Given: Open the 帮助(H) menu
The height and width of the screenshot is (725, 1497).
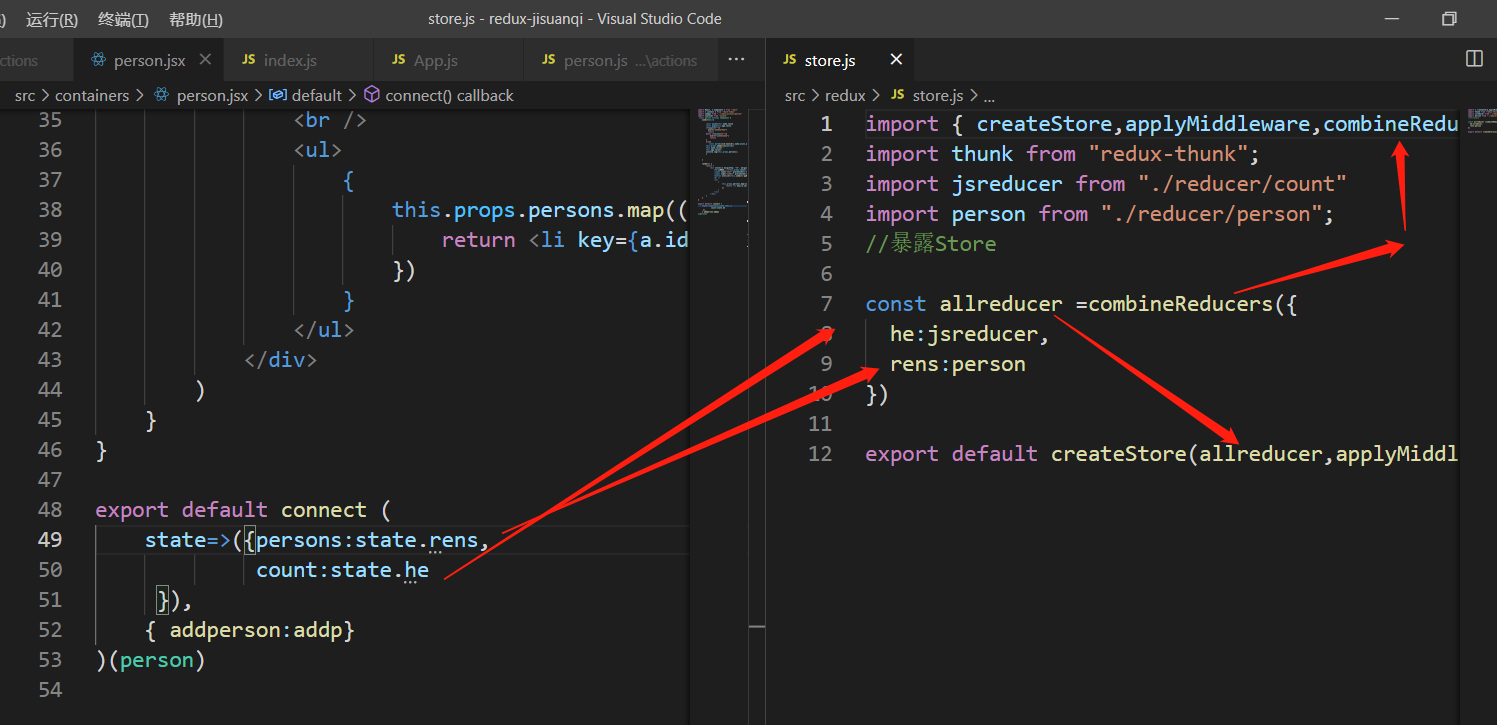Looking at the screenshot, I should click(196, 19).
